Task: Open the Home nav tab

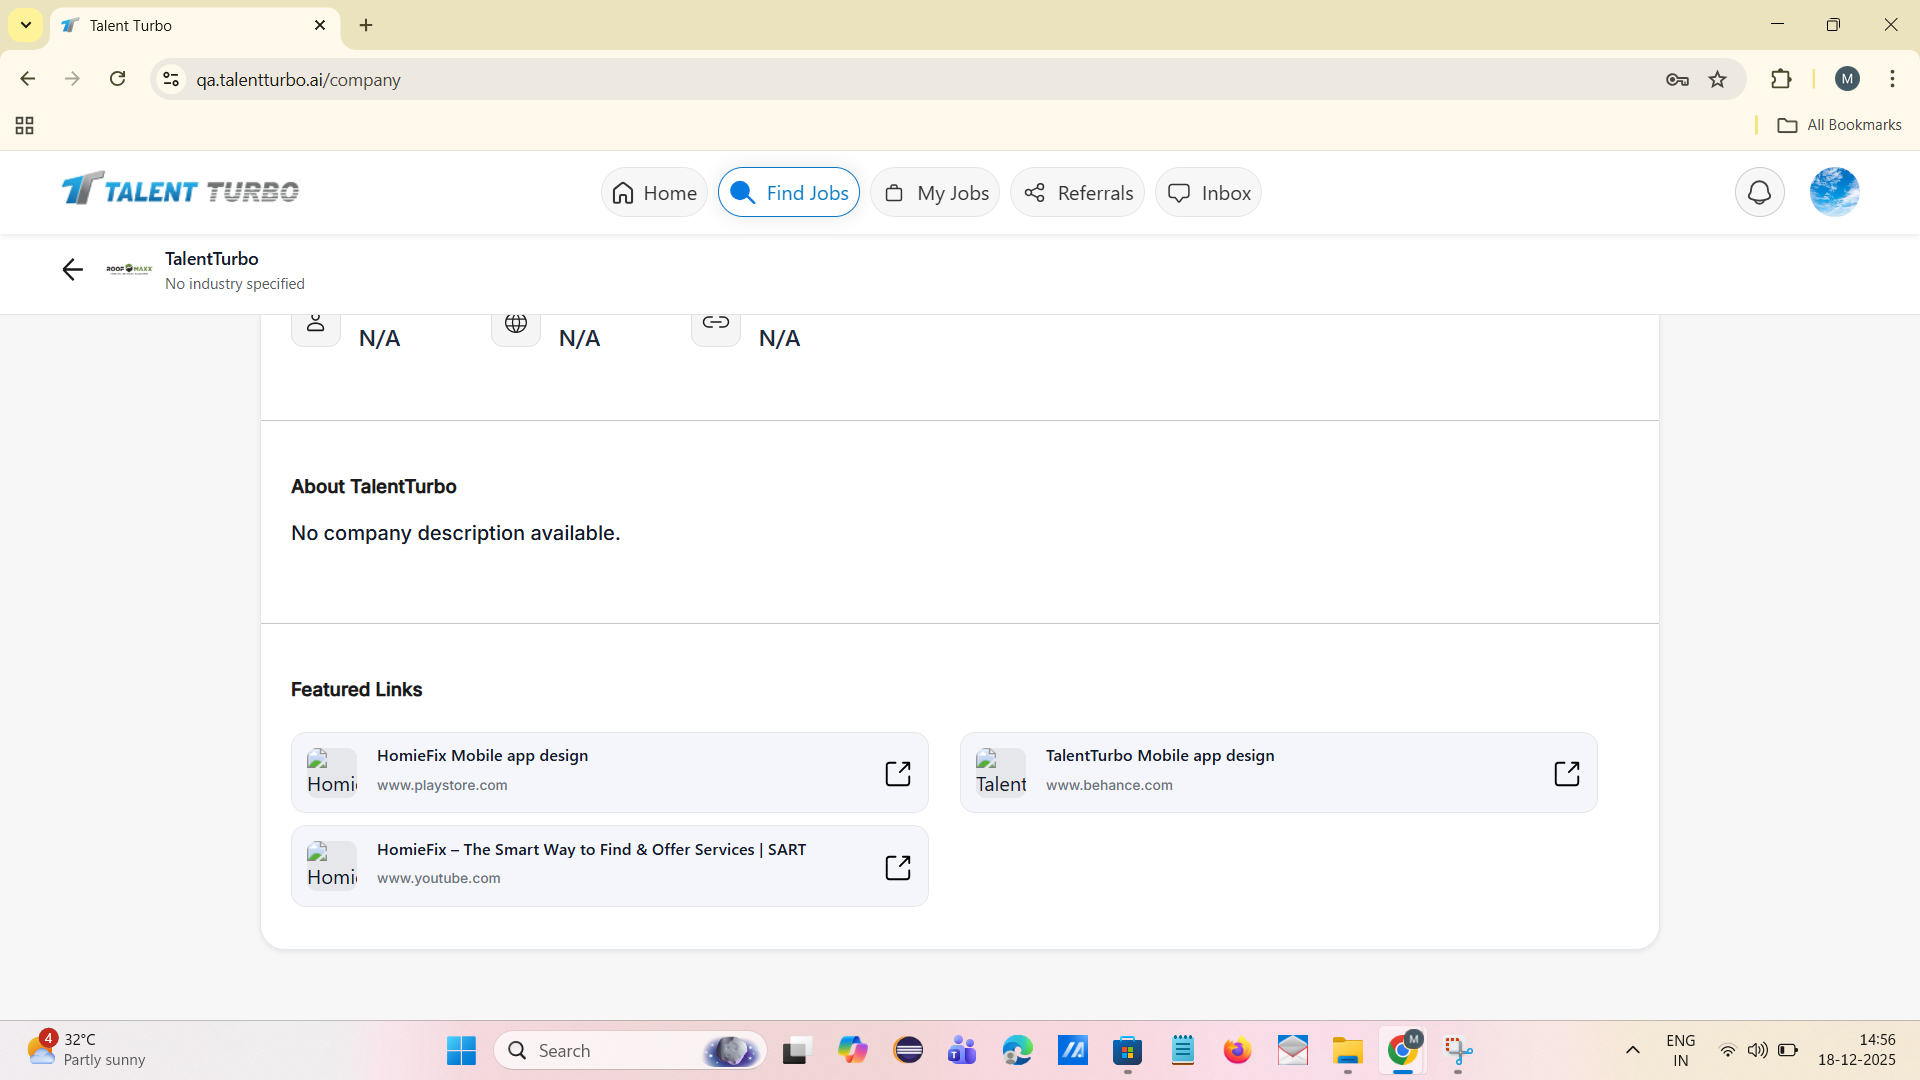Action: click(654, 193)
